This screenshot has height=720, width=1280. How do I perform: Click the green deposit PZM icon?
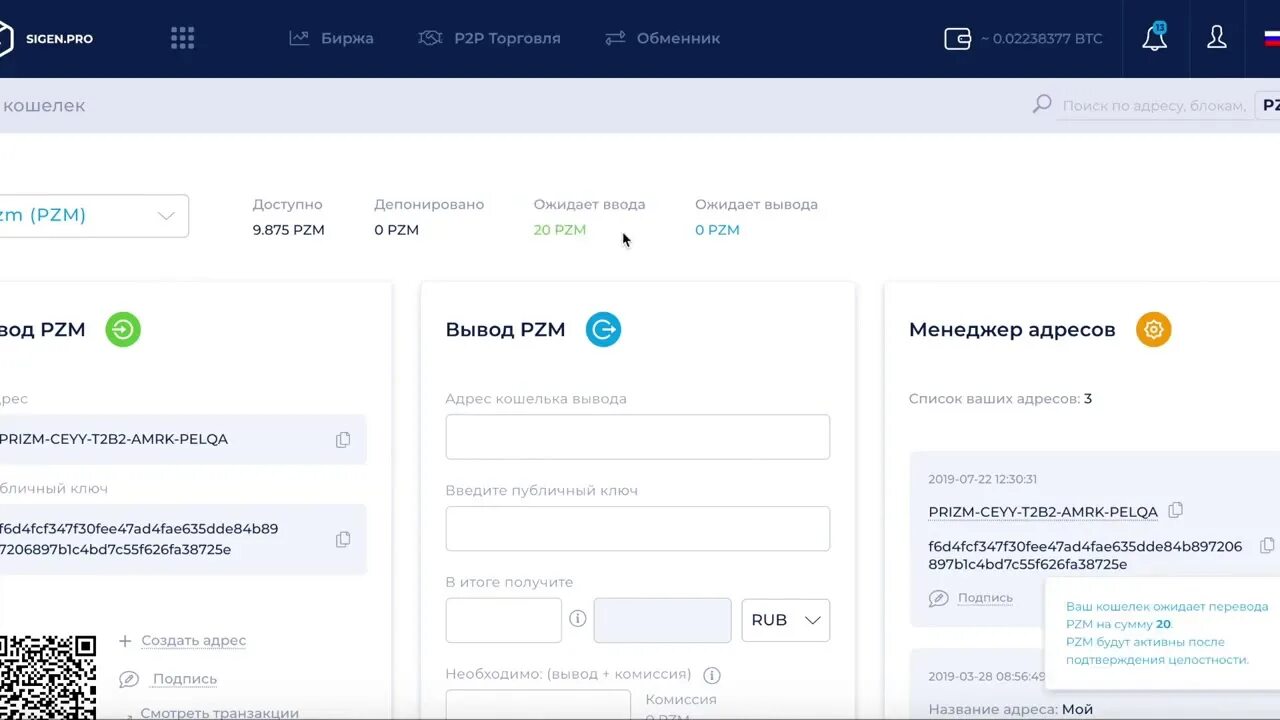pyautogui.click(x=123, y=329)
